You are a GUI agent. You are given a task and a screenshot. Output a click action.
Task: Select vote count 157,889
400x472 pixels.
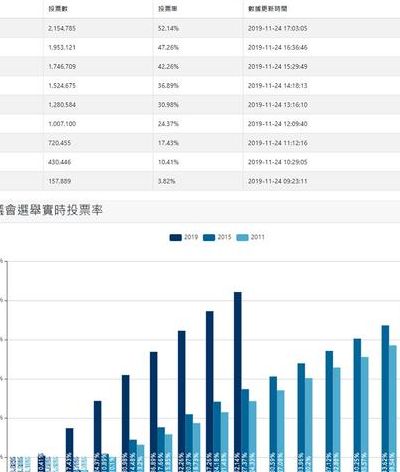pyautogui.click(x=60, y=181)
